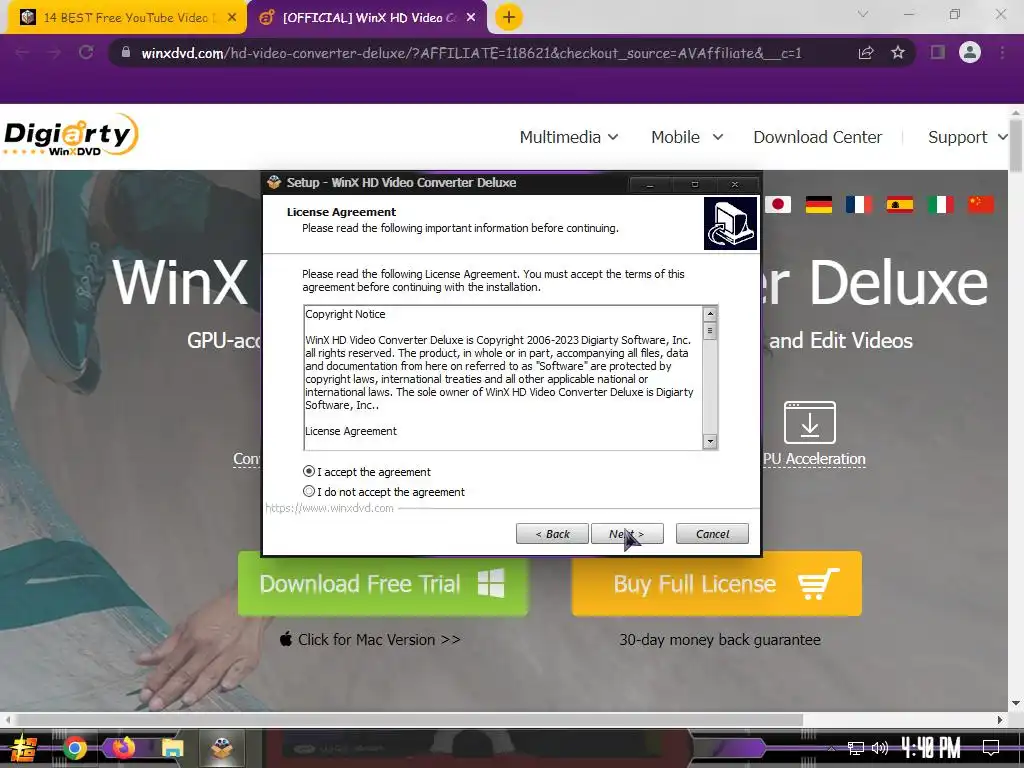Go Back in the setup wizard
The width and height of the screenshot is (1024, 768).
pyautogui.click(x=552, y=534)
